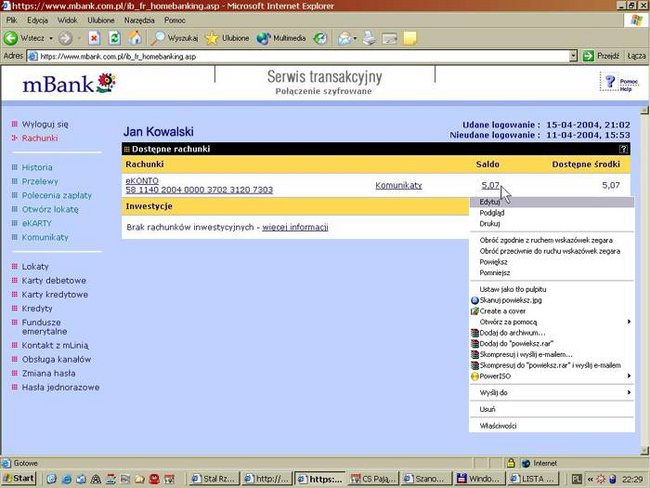Click the Wyloguj się link
The image size is (650, 488).
click(x=45, y=124)
